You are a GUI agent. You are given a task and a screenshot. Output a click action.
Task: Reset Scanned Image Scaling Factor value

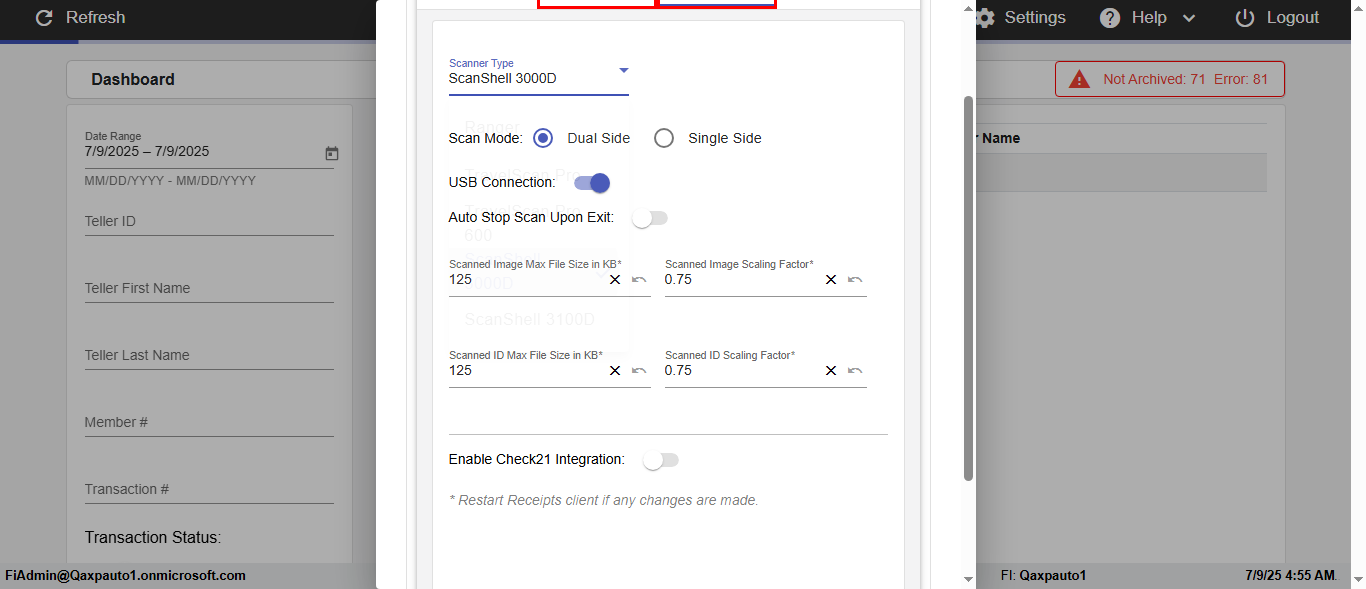coord(855,280)
